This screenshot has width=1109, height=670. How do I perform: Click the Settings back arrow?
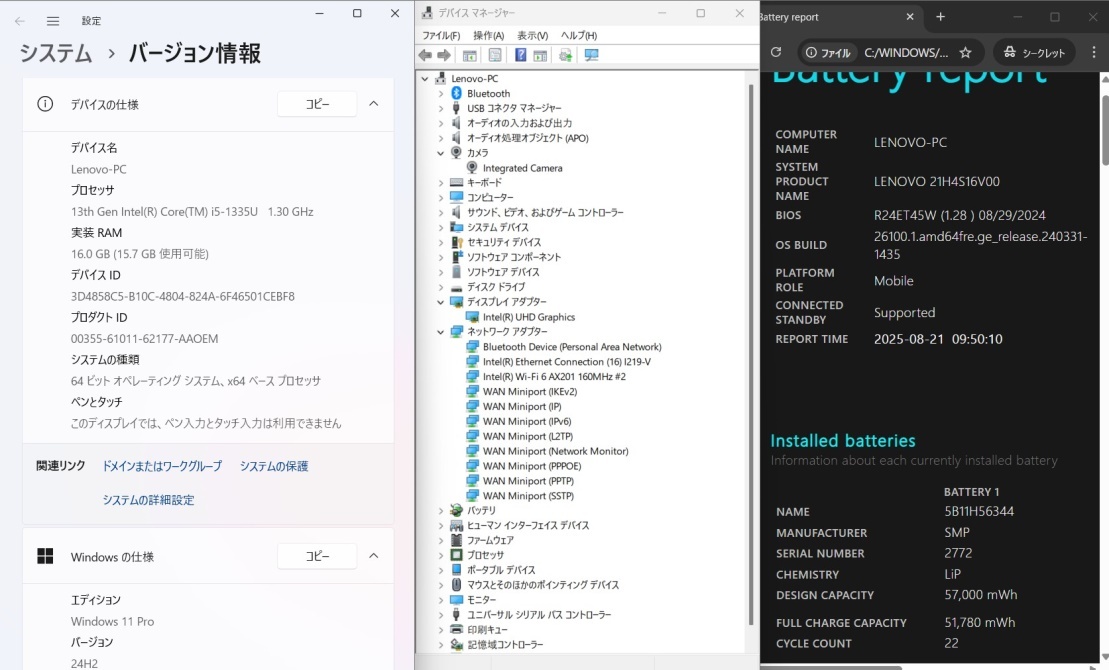(20, 21)
